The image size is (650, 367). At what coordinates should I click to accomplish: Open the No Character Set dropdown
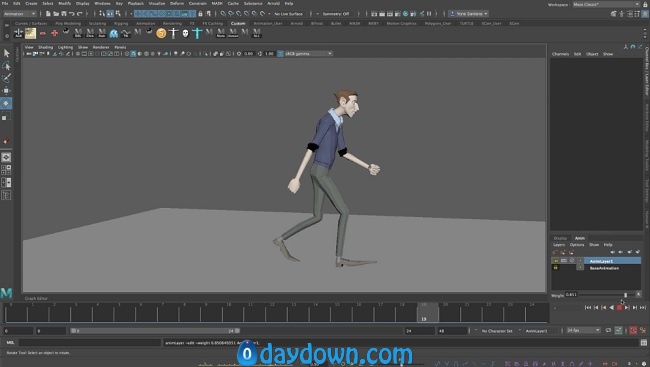(497, 331)
